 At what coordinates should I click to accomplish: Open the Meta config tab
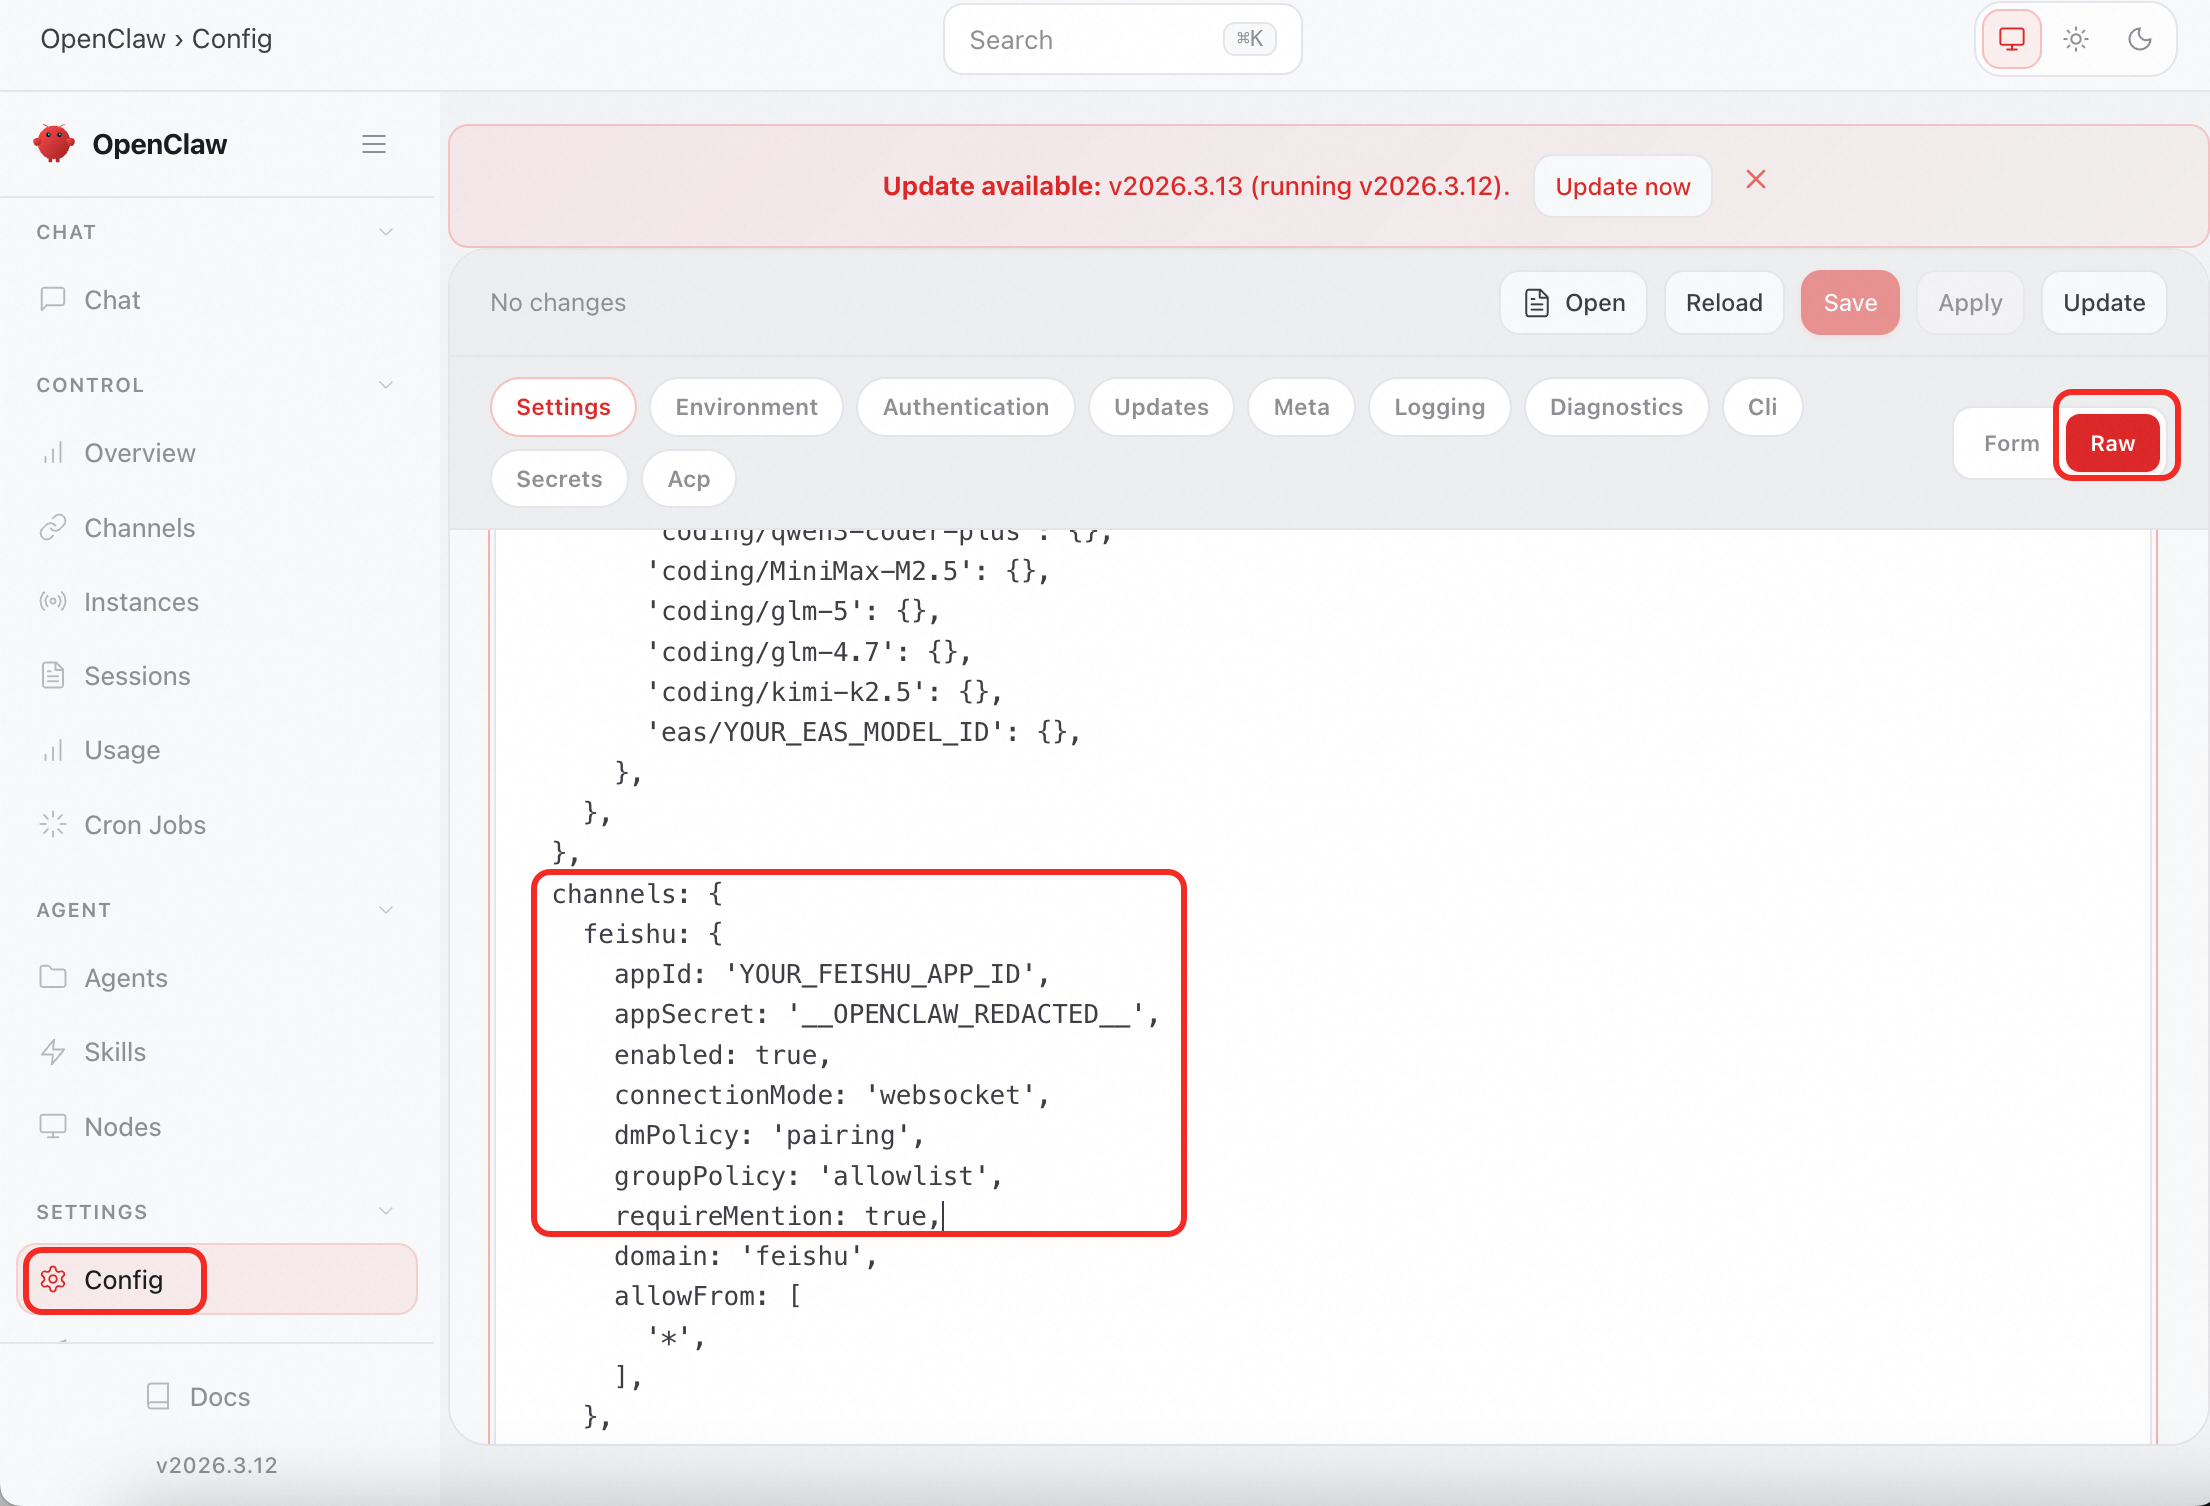click(1301, 407)
